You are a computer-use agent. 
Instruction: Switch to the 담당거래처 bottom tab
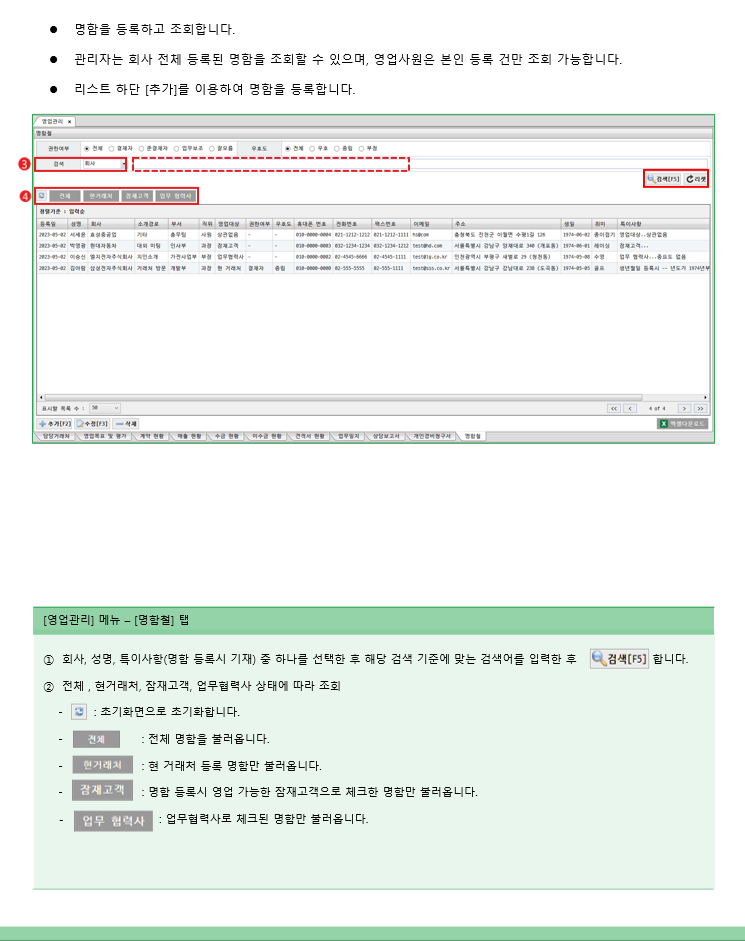56,436
